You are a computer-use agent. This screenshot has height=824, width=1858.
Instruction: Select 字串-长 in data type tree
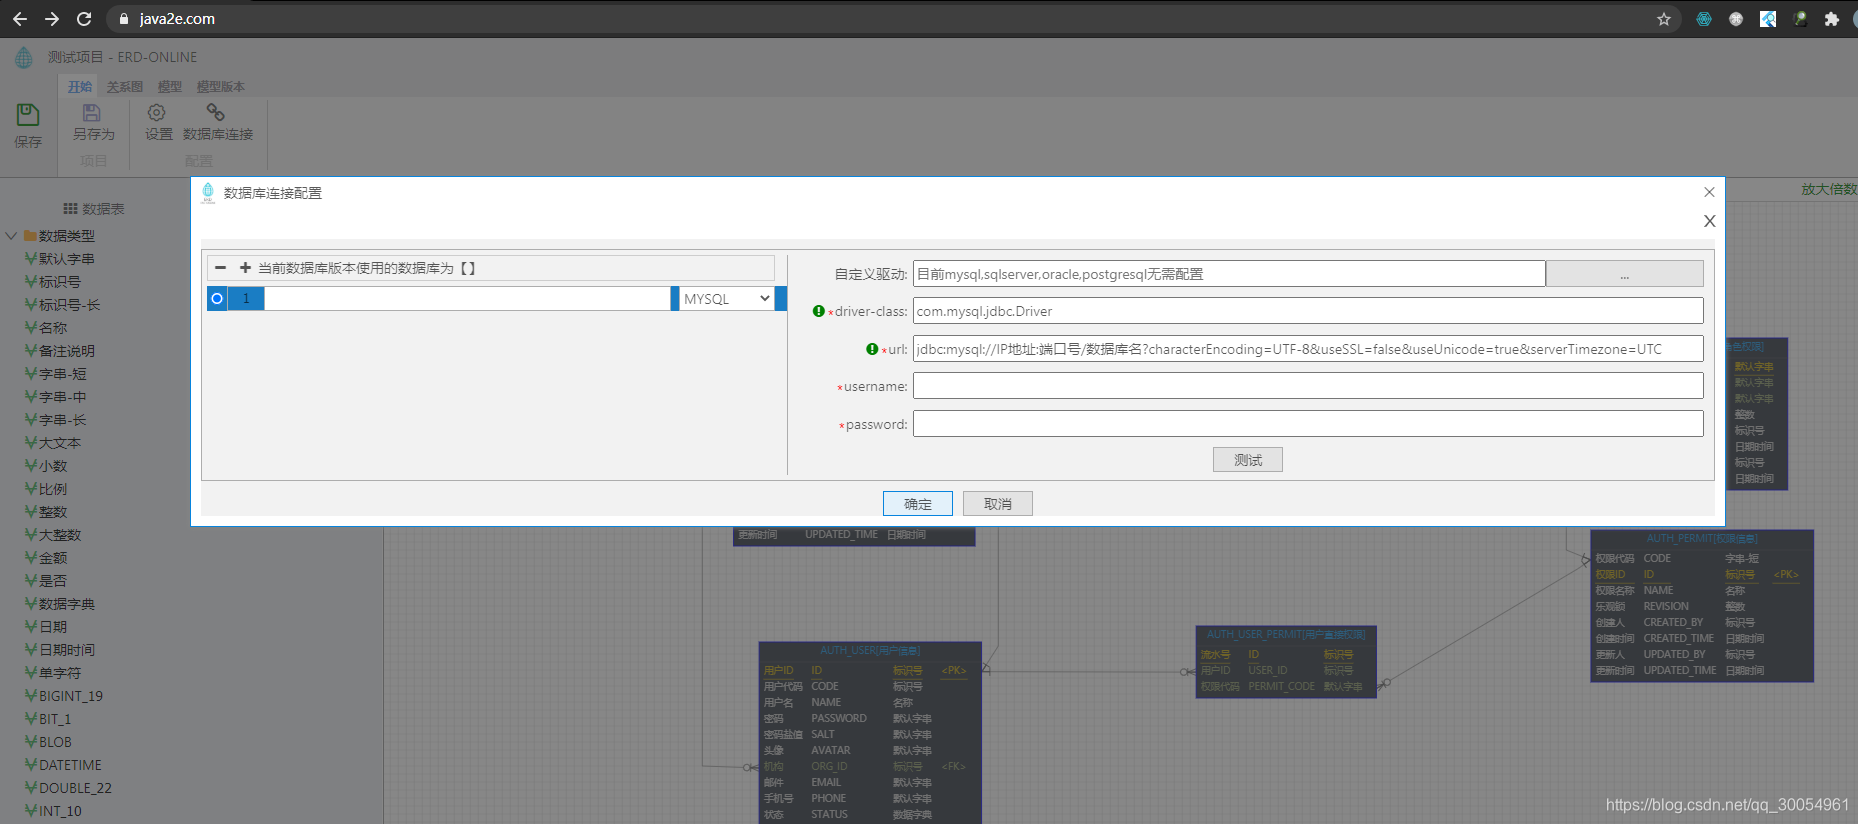pos(62,420)
